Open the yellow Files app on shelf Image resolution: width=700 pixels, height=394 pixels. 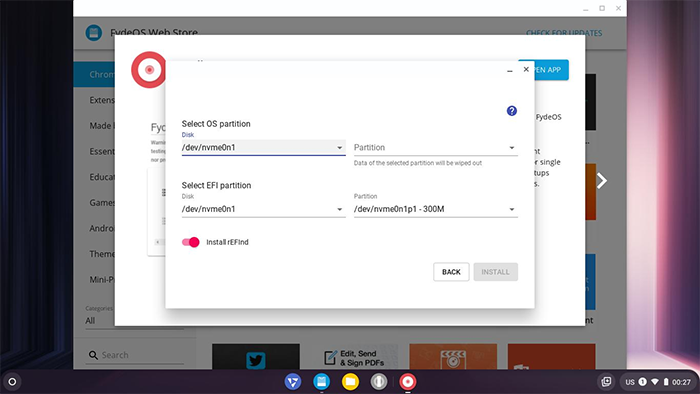tap(350, 382)
